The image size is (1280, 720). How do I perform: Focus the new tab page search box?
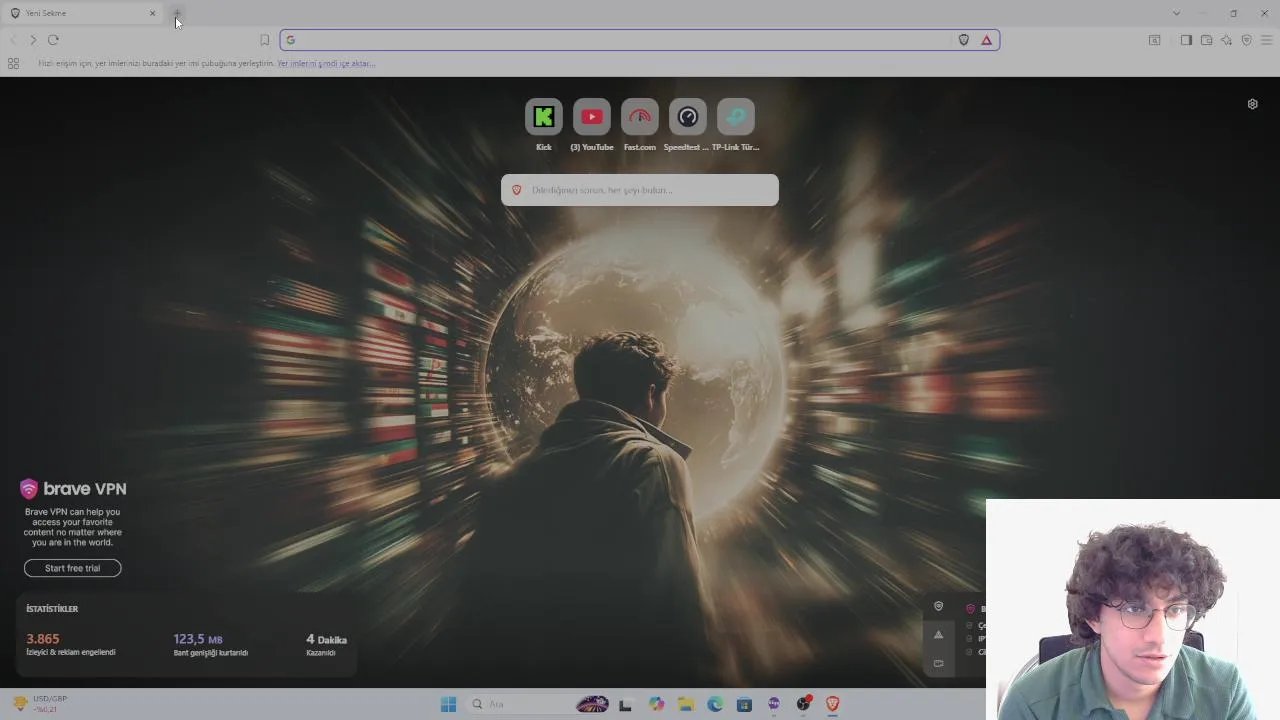[640, 190]
